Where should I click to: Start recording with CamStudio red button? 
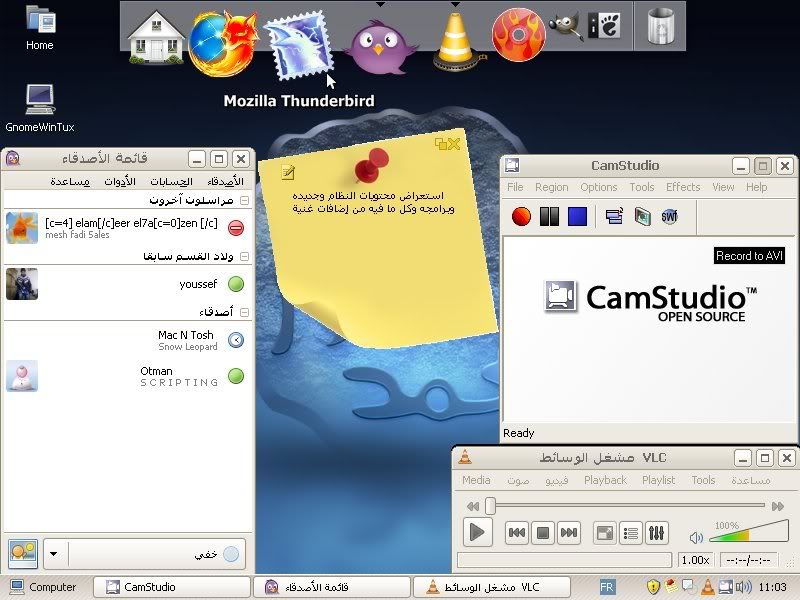(x=521, y=216)
